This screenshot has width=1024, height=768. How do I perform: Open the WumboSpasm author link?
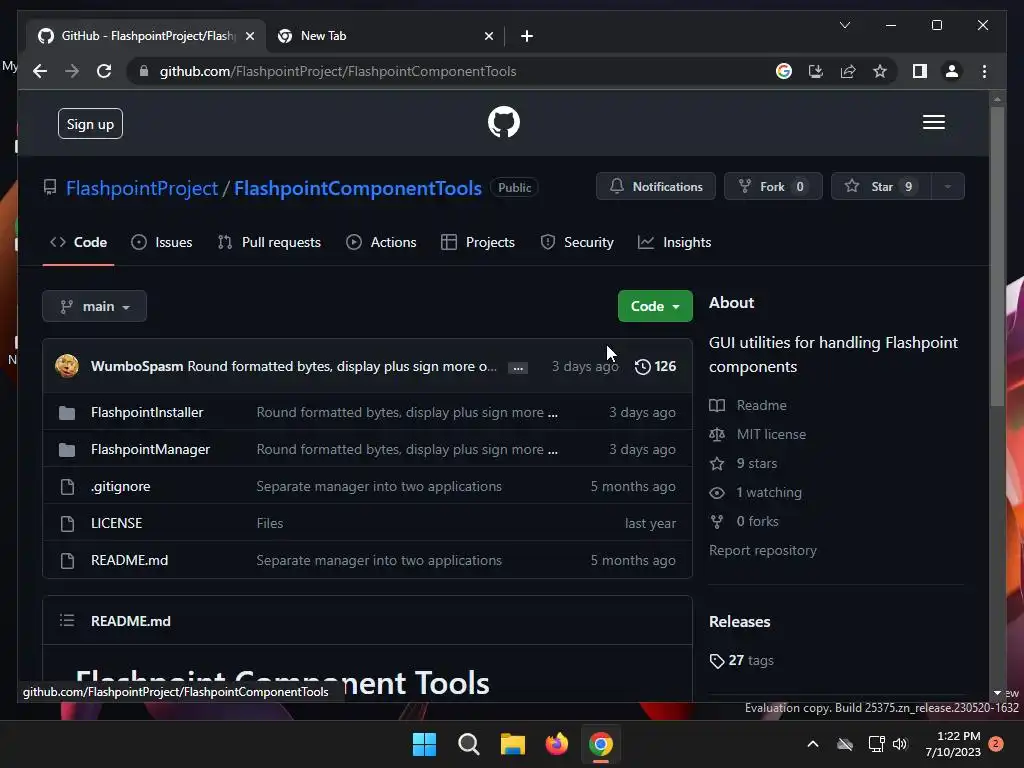137,366
